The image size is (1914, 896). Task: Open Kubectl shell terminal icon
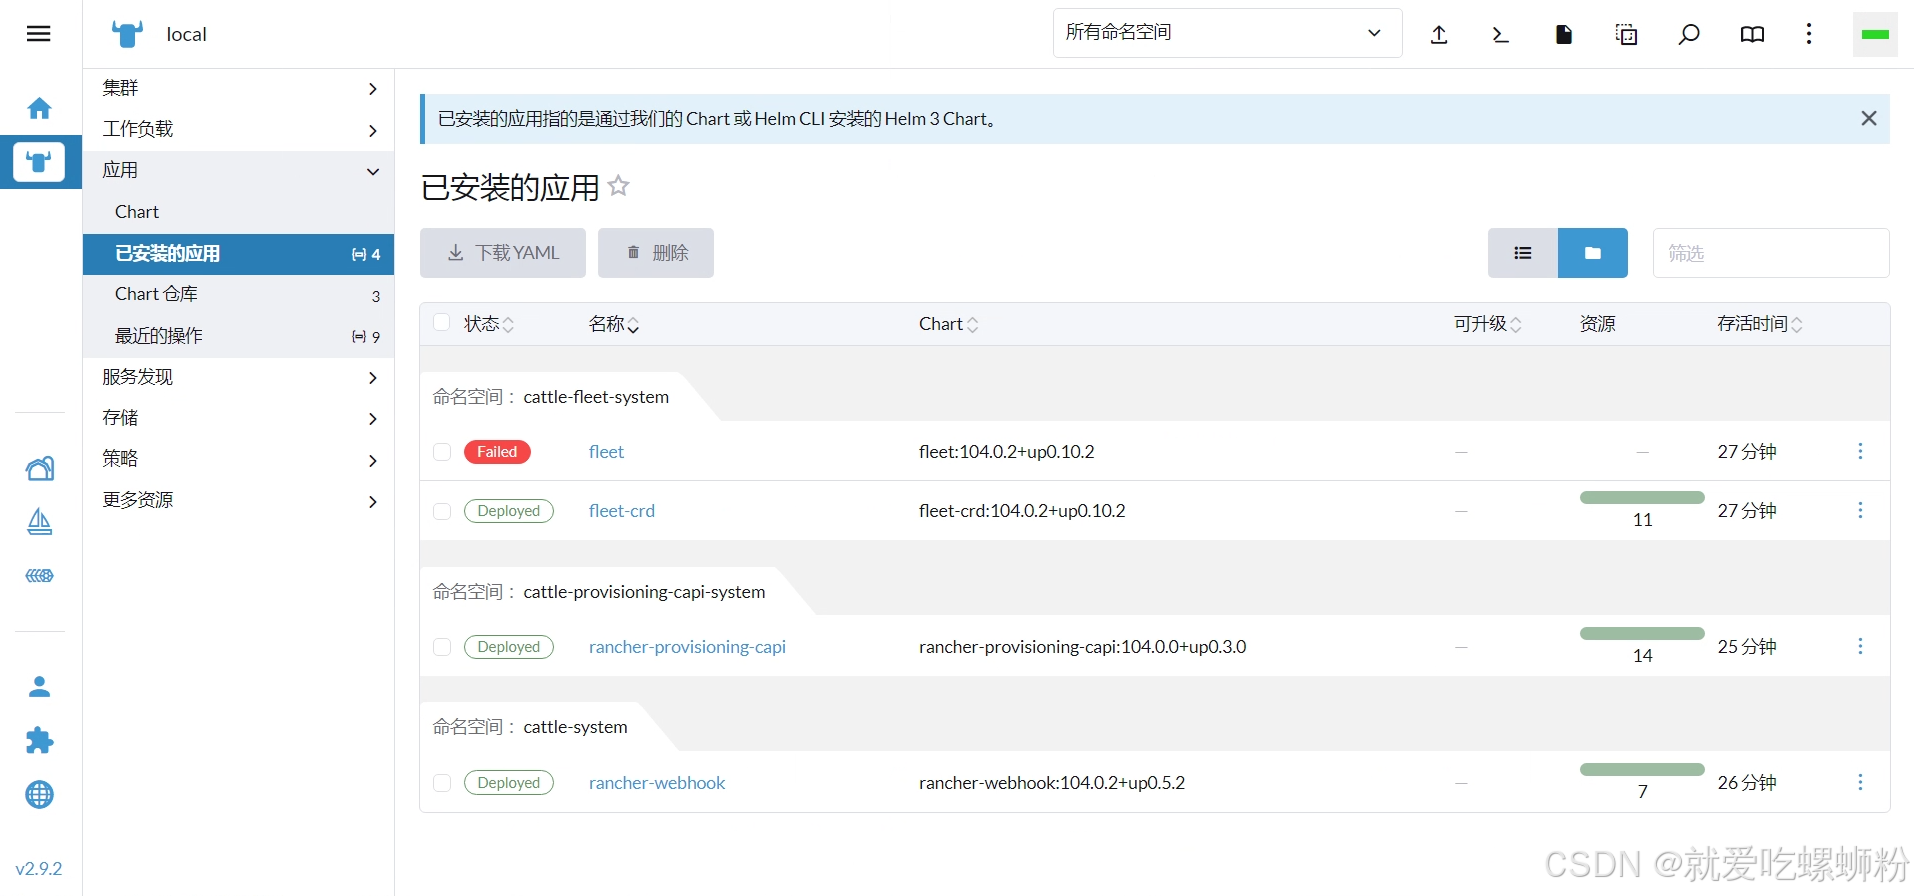[x=1500, y=35]
